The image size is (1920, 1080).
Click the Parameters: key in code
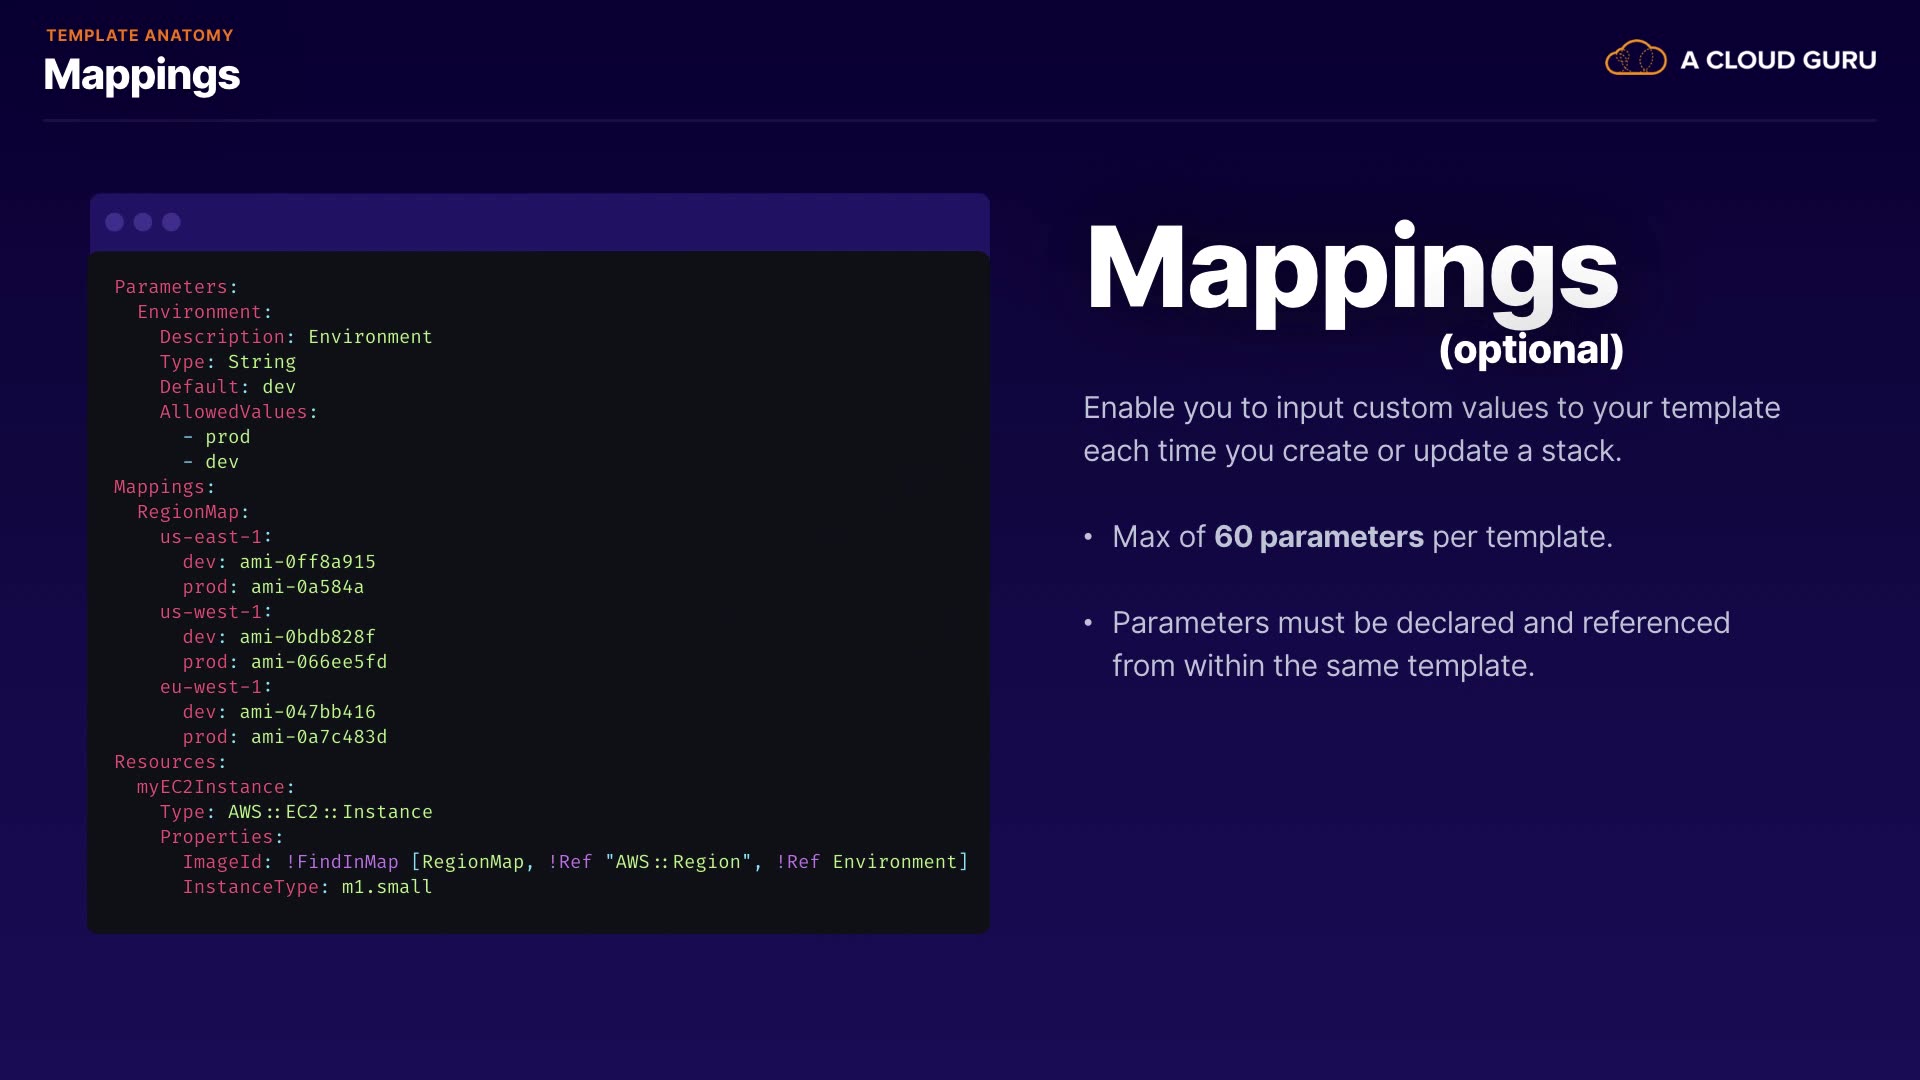coord(176,287)
